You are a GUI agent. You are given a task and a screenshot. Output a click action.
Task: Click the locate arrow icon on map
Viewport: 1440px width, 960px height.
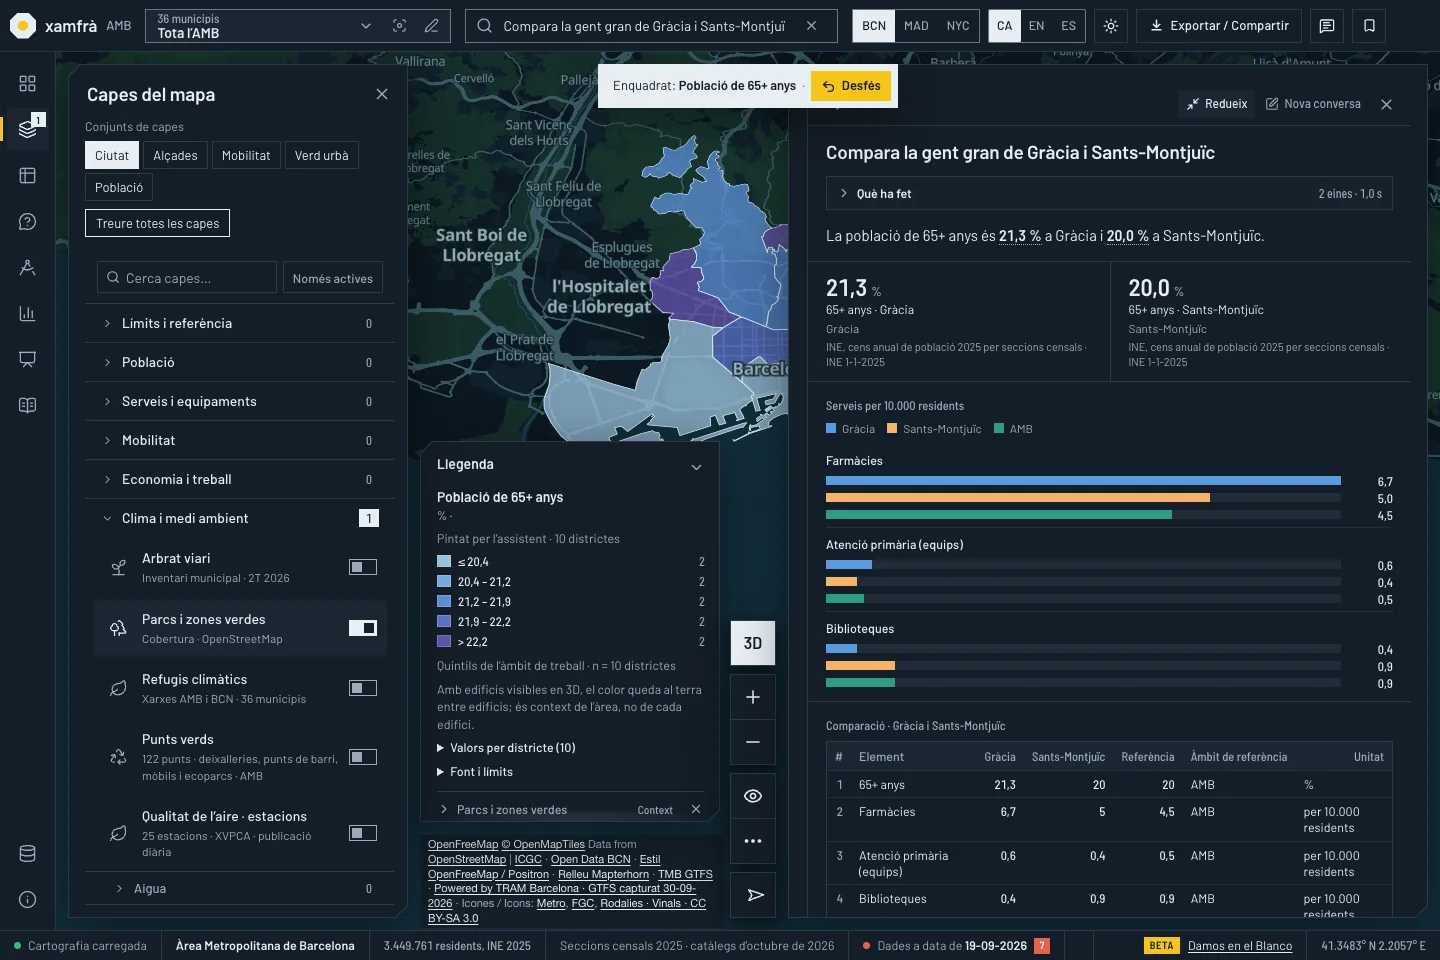(753, 895)
